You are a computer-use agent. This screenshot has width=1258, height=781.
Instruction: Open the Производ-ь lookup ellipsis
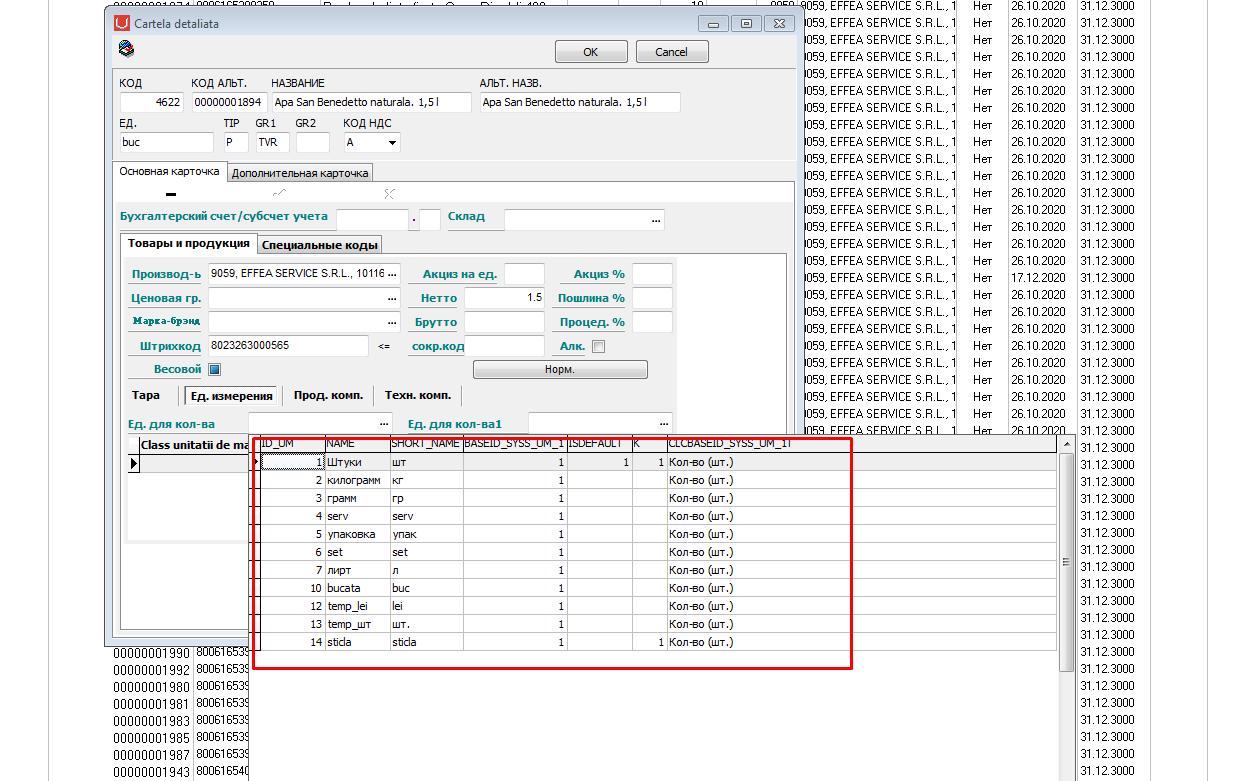[x=393, y=273]
